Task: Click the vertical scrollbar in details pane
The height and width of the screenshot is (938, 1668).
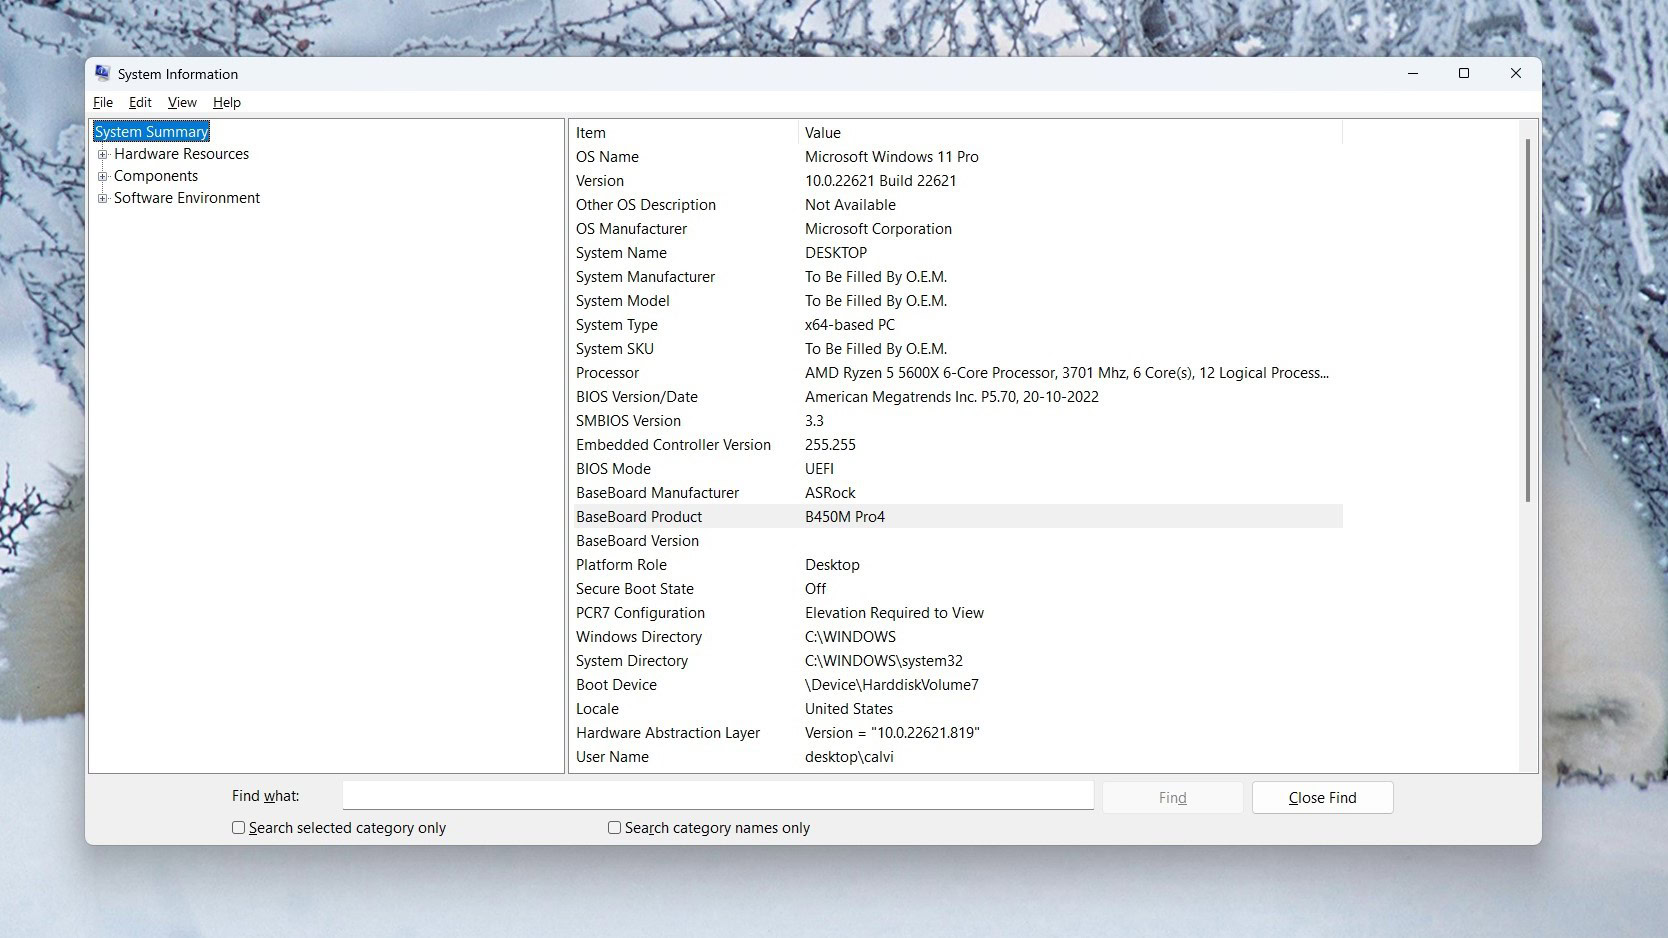Action: pyautogui.click(x=1527, y=320)
